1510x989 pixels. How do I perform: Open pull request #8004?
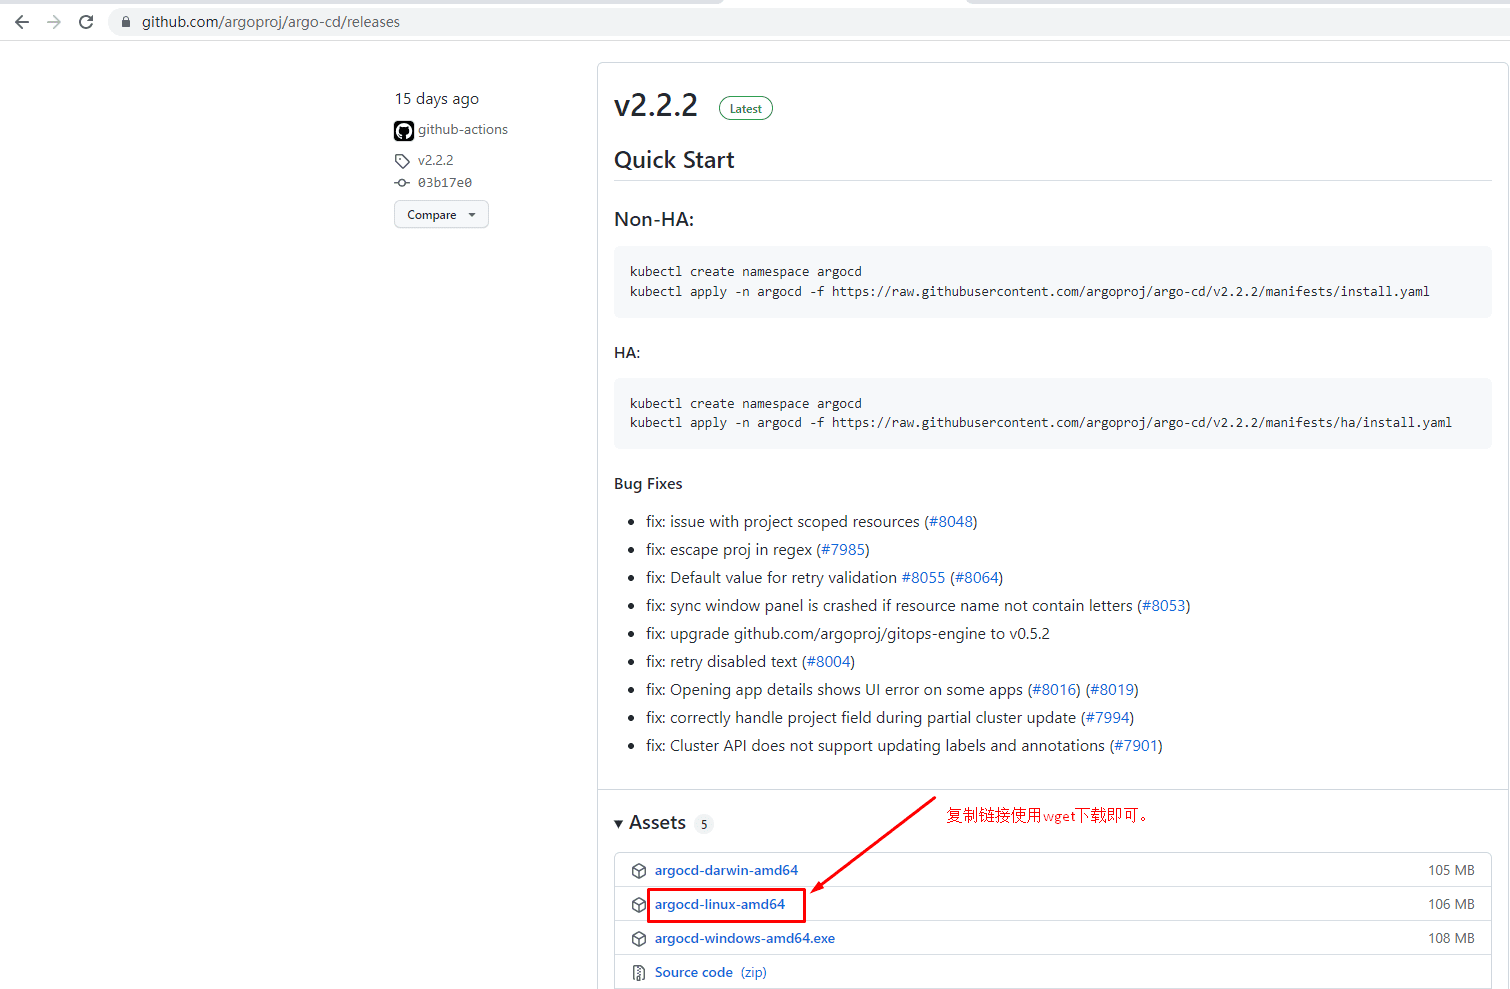[x=828, y=662]
